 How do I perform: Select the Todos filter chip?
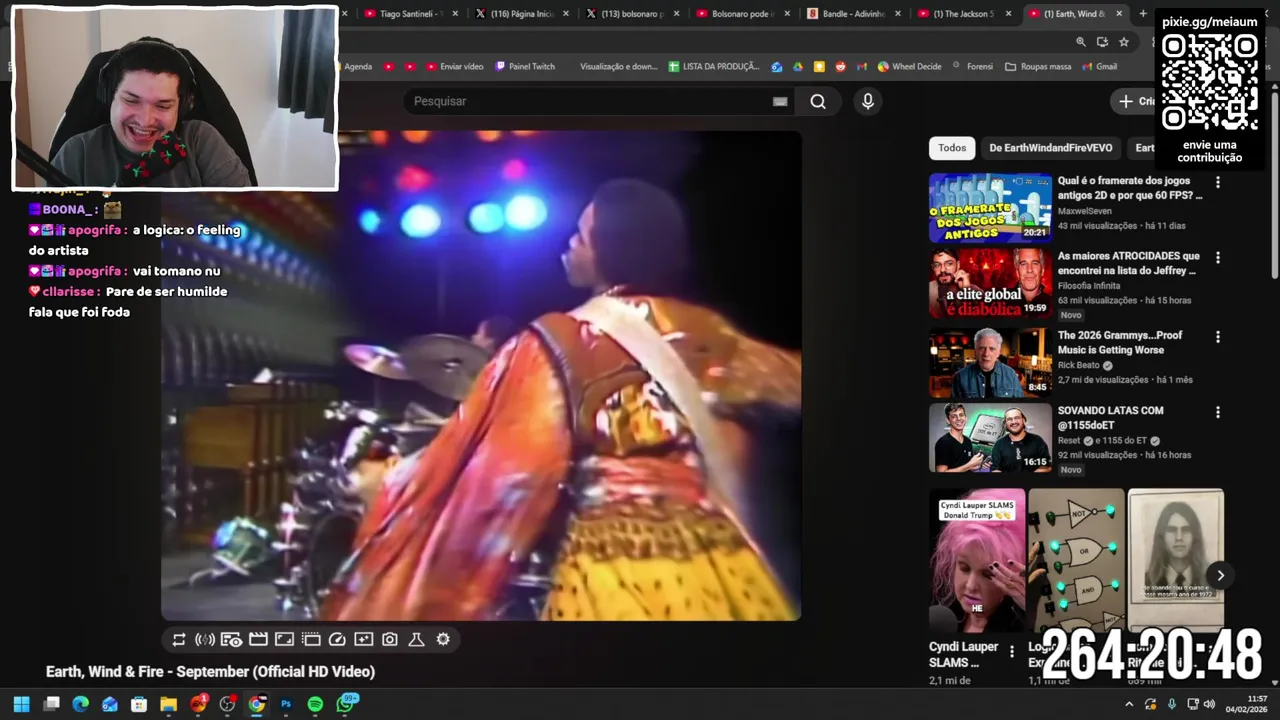click(952, 148)
